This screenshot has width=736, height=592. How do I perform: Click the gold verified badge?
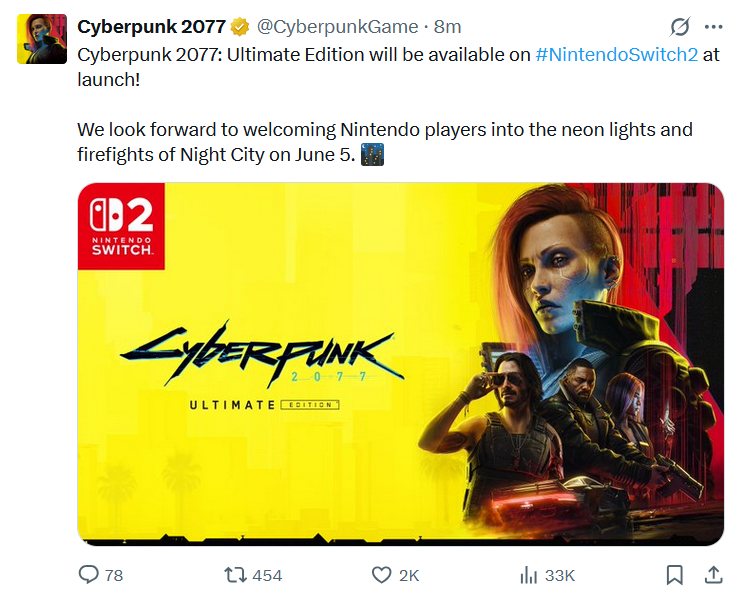(240, 27)
